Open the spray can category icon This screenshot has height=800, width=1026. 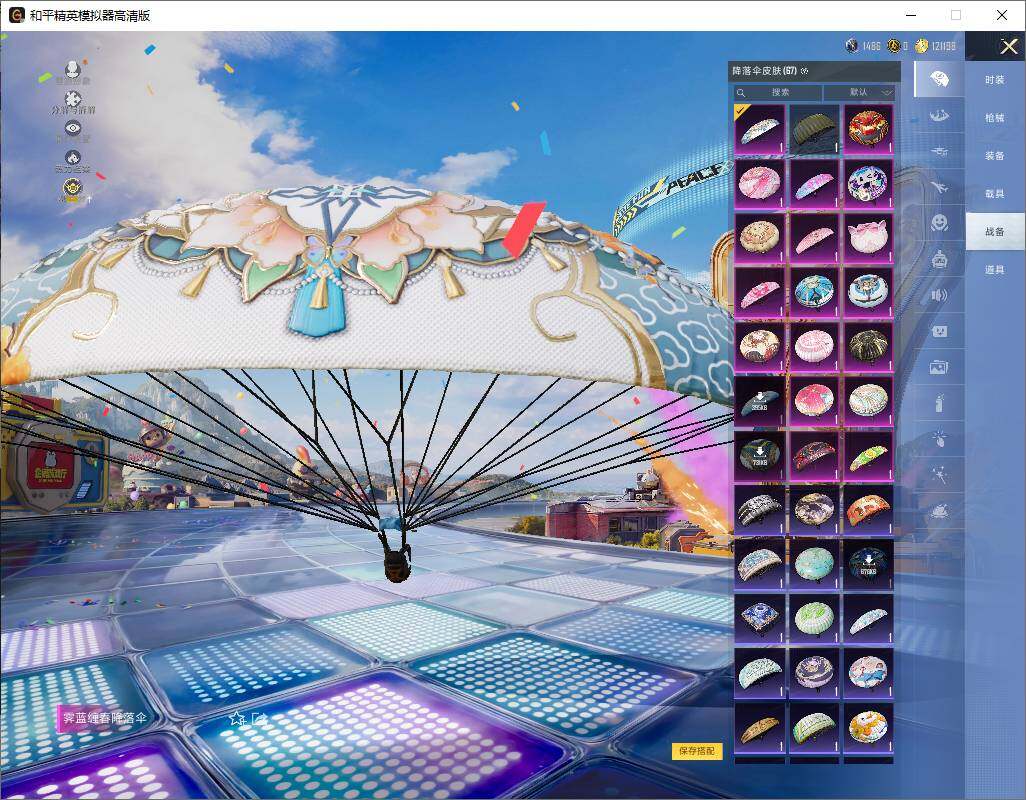939,403
